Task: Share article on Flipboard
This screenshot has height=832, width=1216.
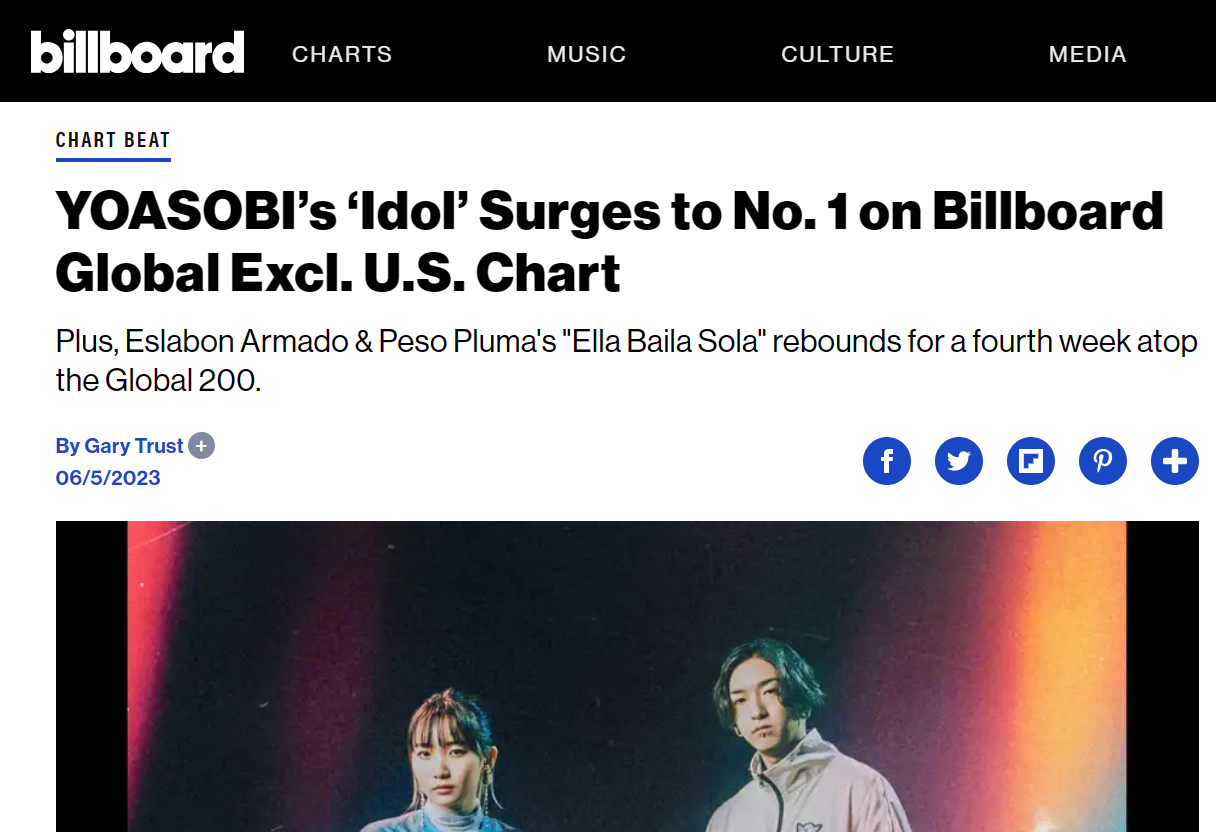Action: pos(1031,461)
